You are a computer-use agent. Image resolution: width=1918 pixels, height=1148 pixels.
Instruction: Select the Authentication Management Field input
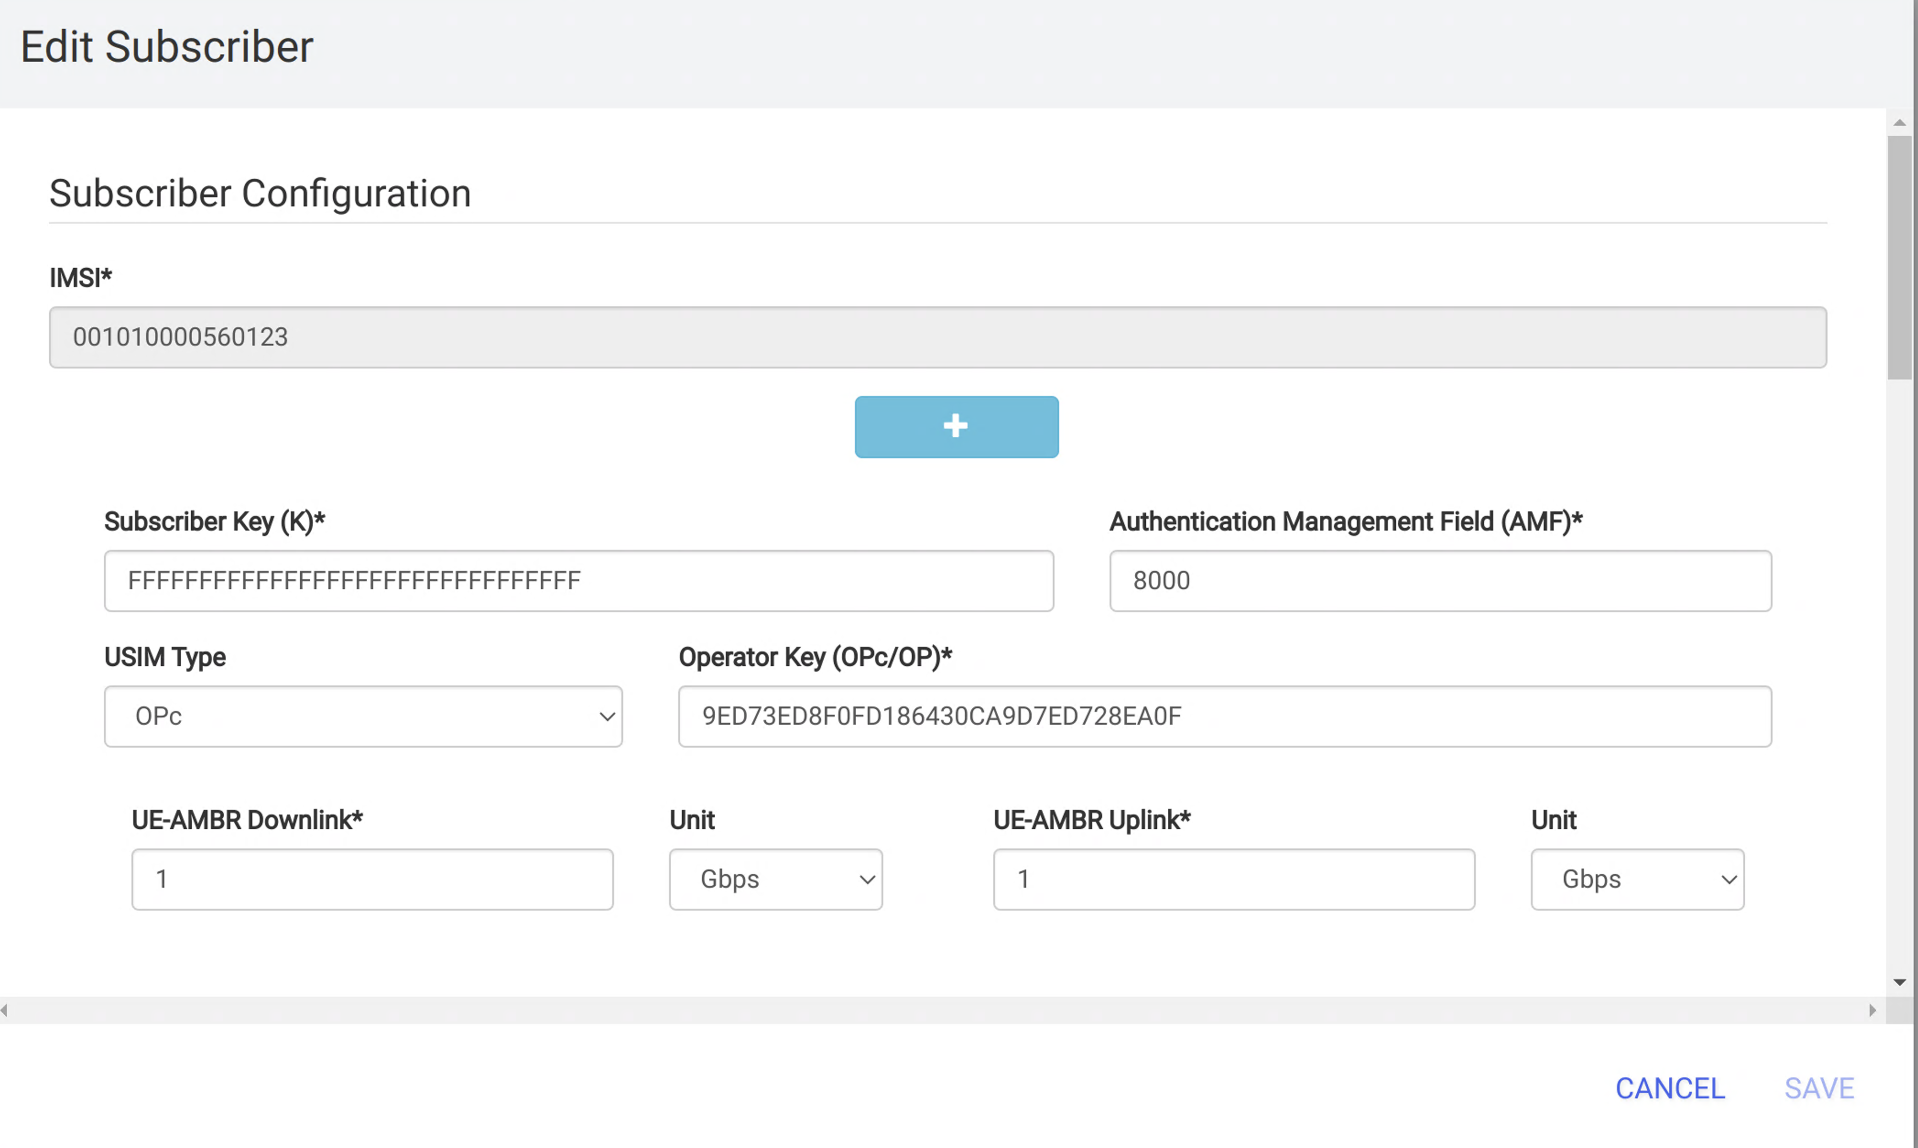click(1439, 580)
